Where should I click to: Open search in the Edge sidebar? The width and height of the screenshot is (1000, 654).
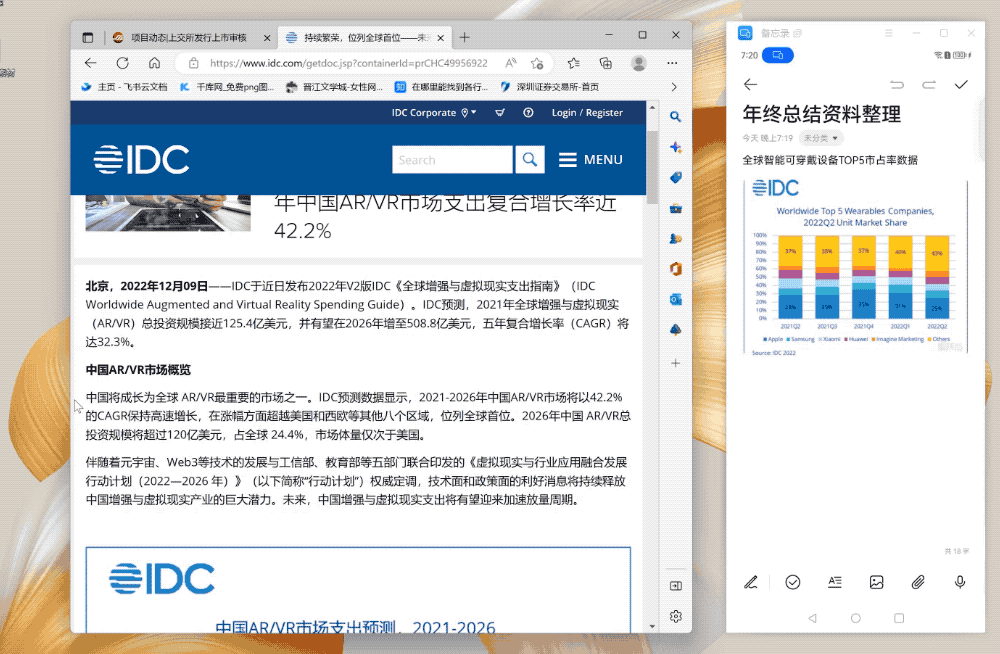(675, 116)
